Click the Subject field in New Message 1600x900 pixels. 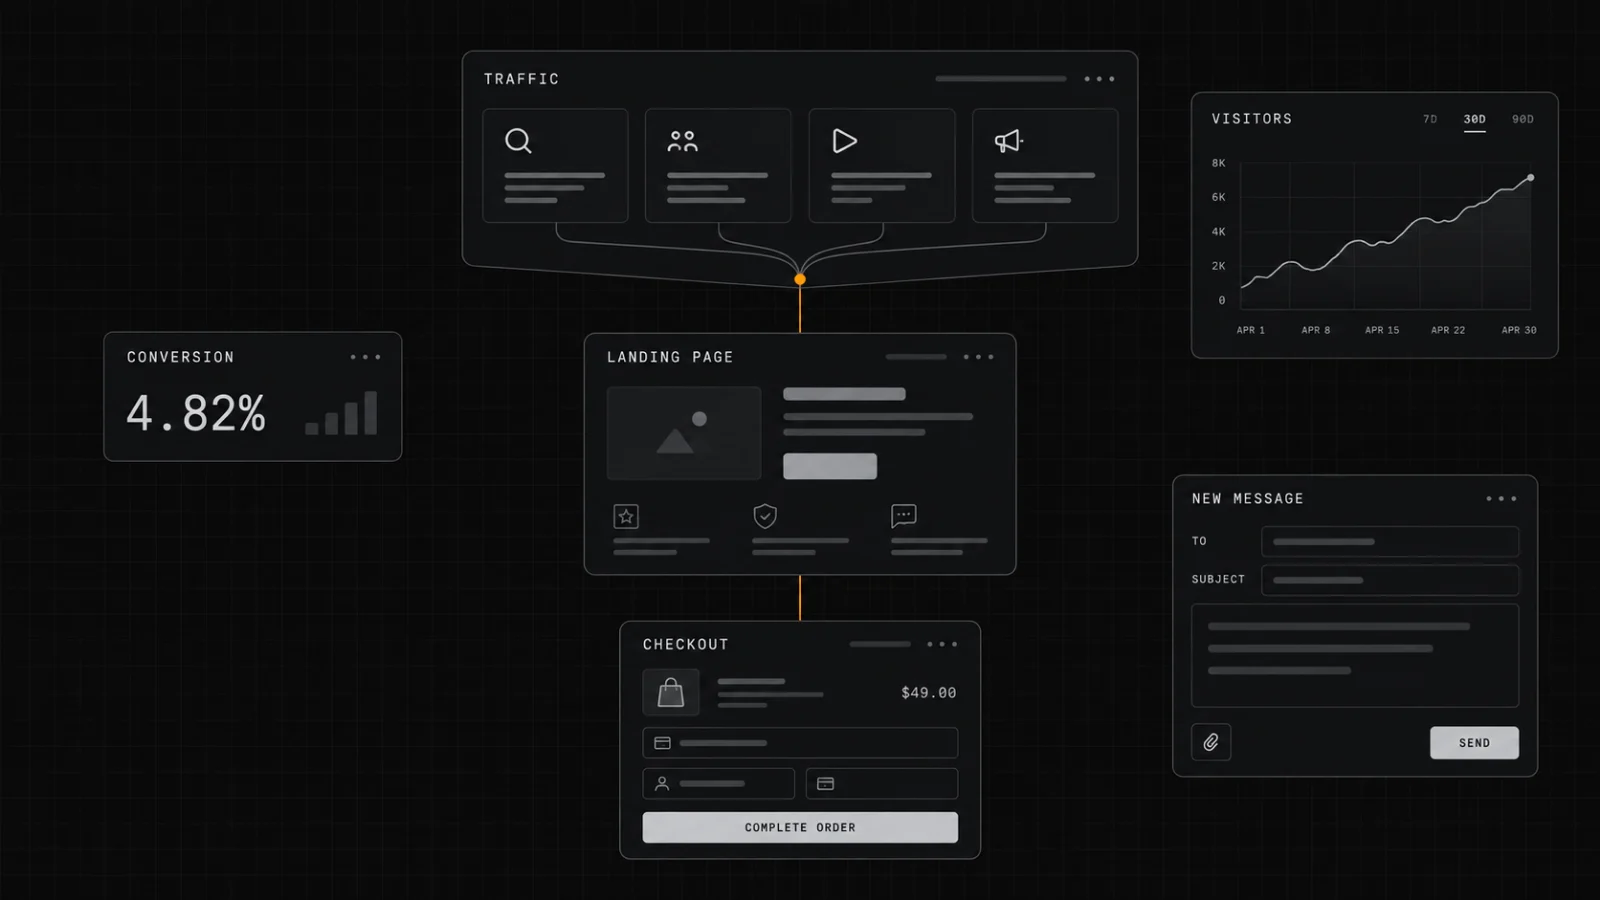1390,580
